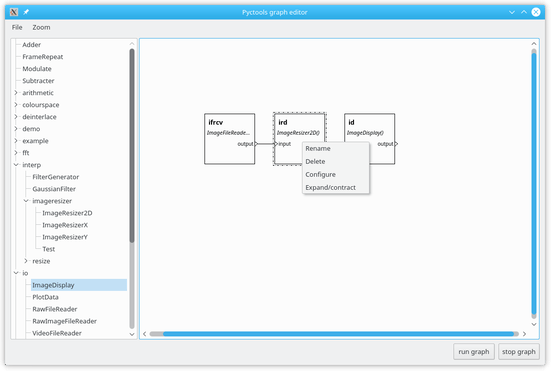The width and height of the screenshot is (551, 371).
Task: Collapse the imageresizer tree node
Action: tap(26, 201)
